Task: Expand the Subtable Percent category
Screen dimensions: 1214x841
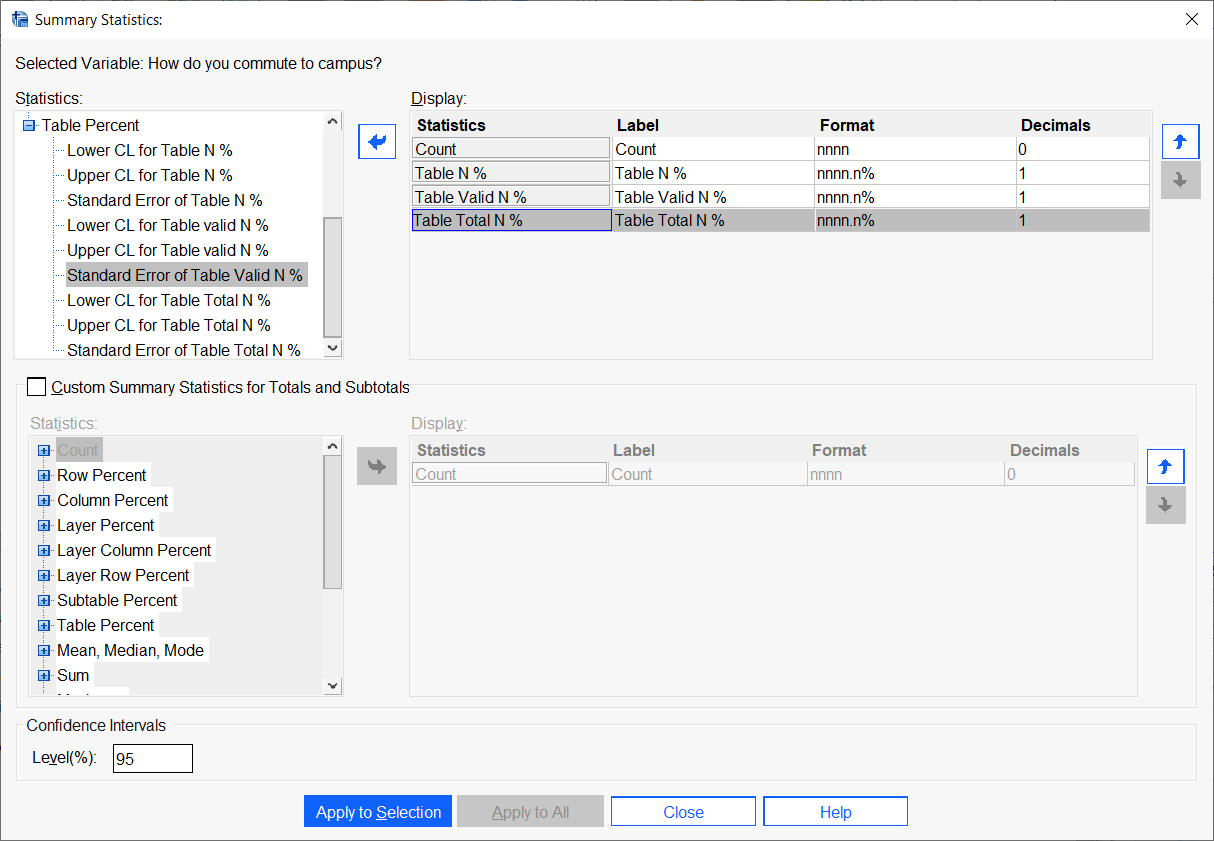Action: [42, 600]
